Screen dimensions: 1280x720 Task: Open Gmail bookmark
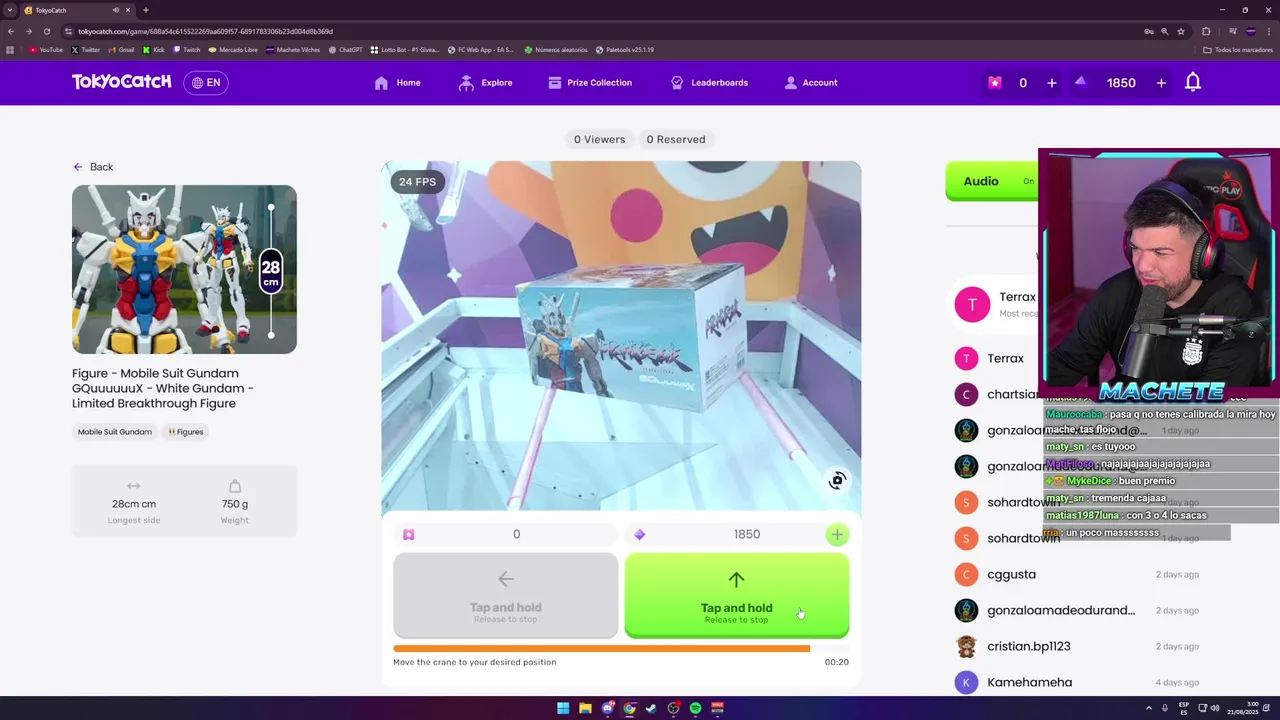pos(121,49)
